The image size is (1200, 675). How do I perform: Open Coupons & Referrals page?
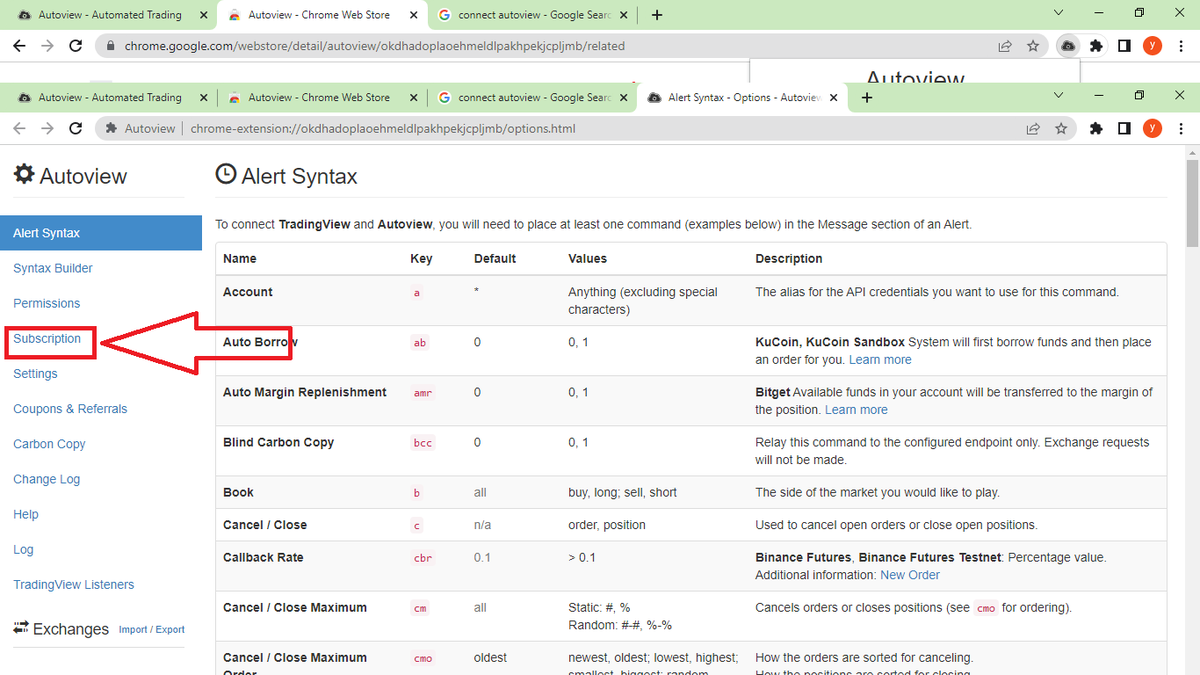[70, 409]
